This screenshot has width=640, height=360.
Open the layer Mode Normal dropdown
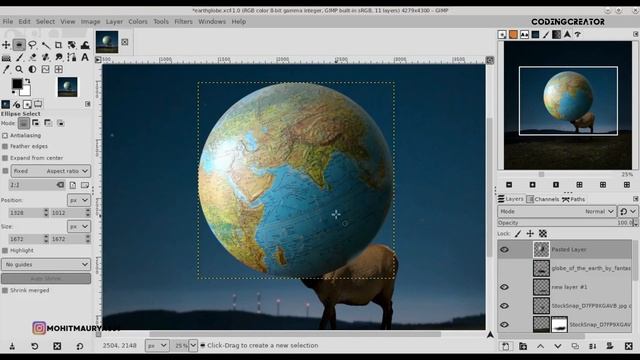click(x=557, y=211)
